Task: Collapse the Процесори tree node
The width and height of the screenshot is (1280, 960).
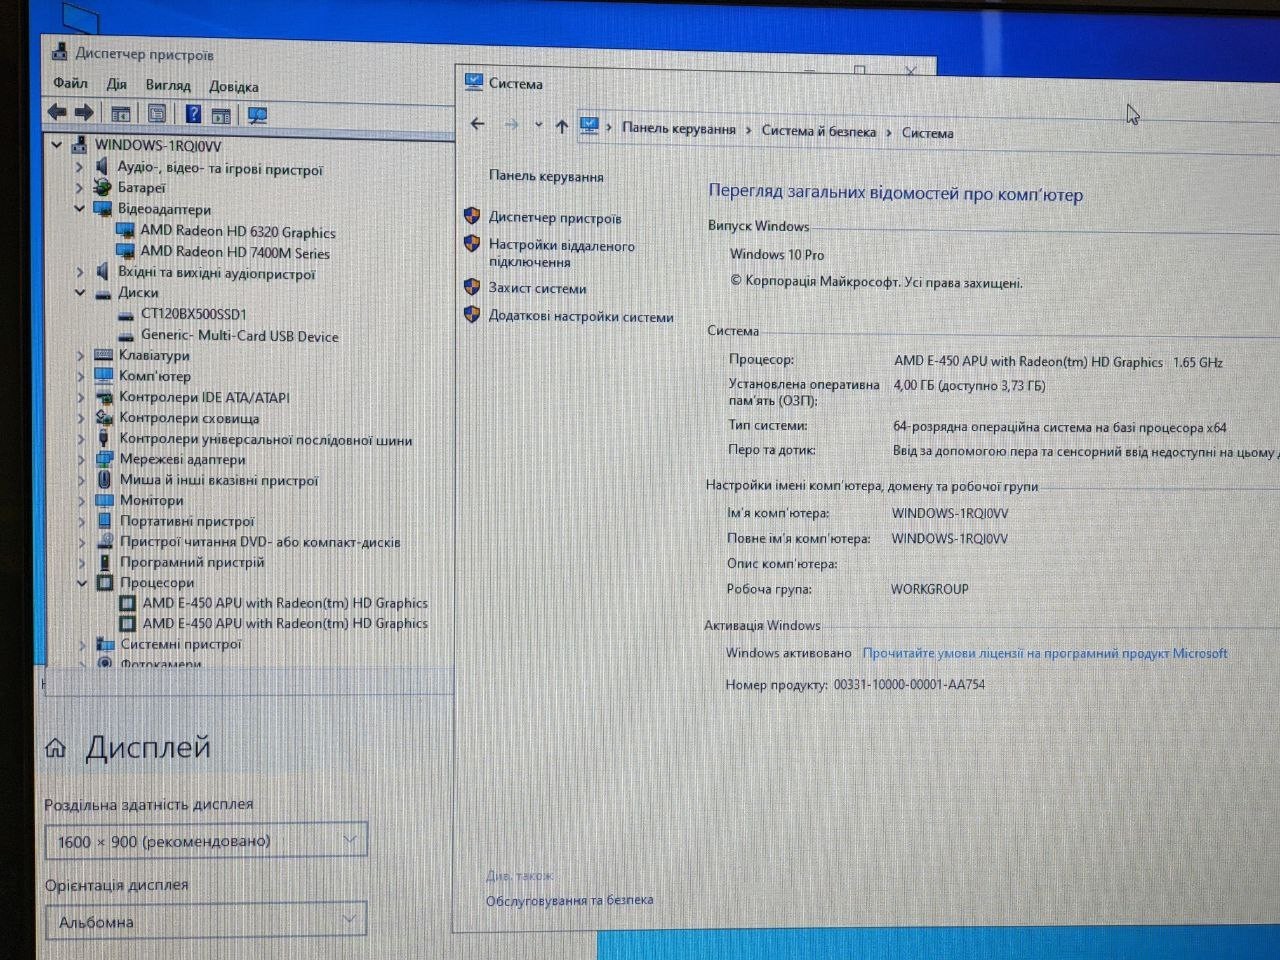Action: 82,582
